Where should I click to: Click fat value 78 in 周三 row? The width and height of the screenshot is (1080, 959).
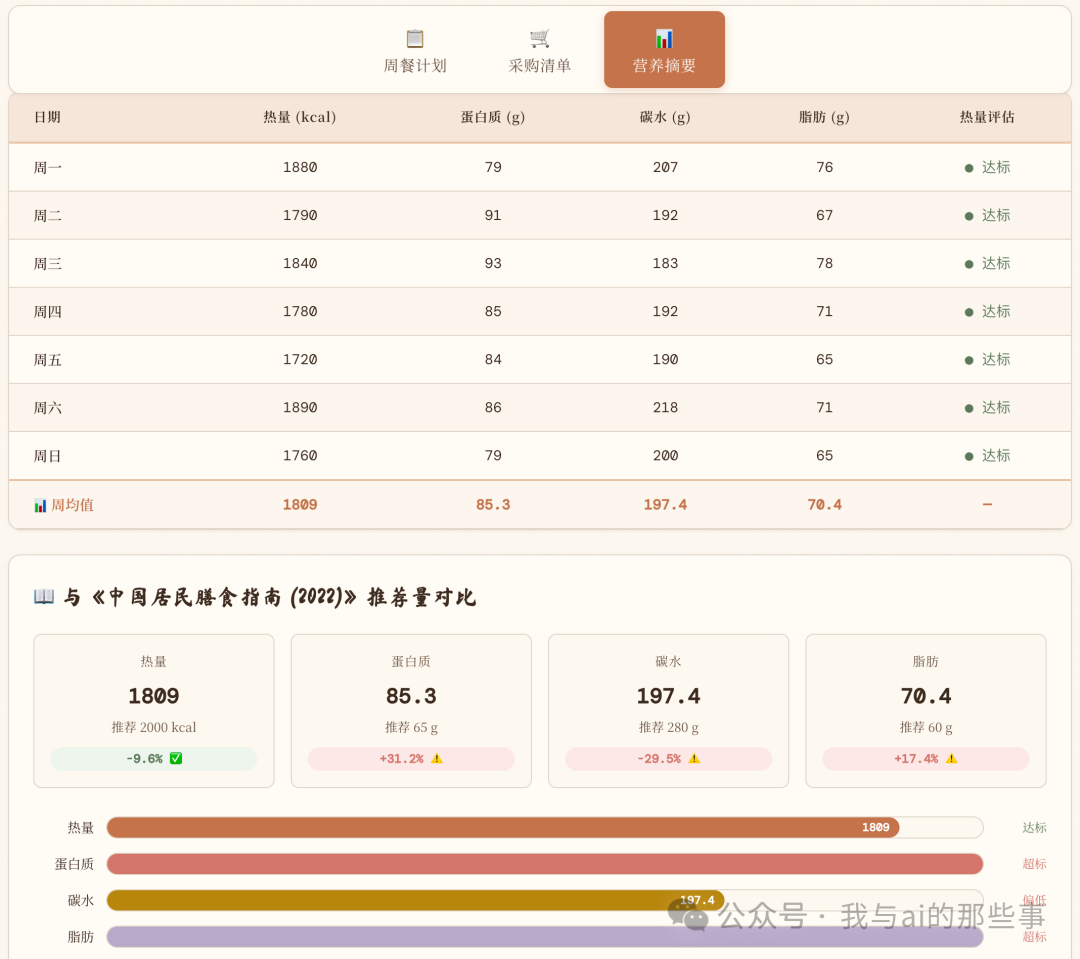point(824,264)
